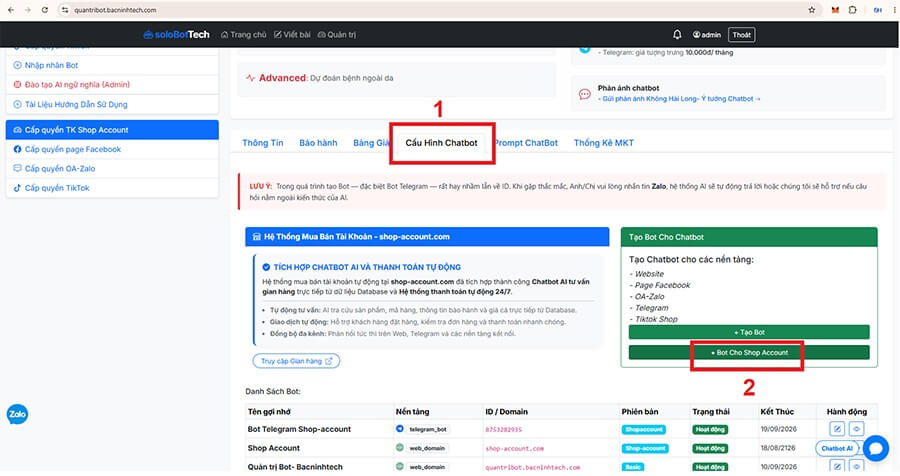900x476 pixels.
Task: Click shop icon in Hệ Thống Mua Bán header
Action: (x=257, y=237)
